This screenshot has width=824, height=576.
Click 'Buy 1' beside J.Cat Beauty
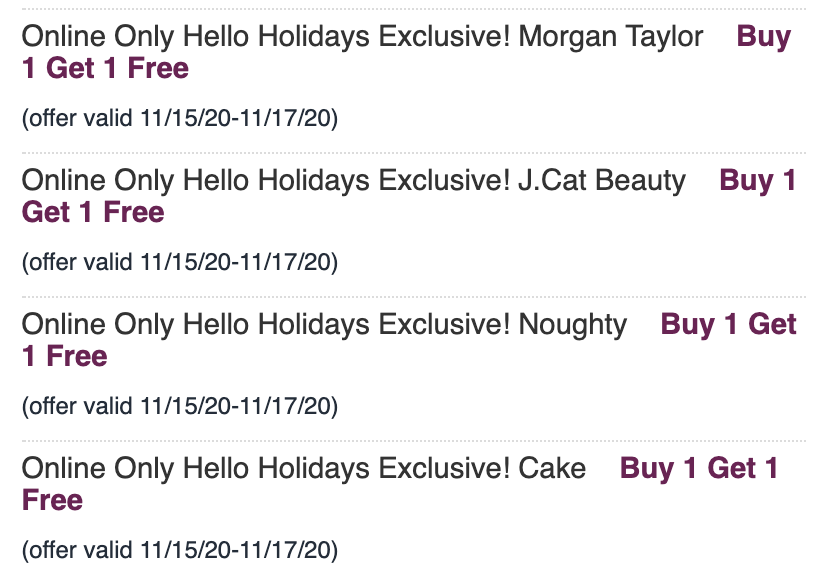point(757,180)
